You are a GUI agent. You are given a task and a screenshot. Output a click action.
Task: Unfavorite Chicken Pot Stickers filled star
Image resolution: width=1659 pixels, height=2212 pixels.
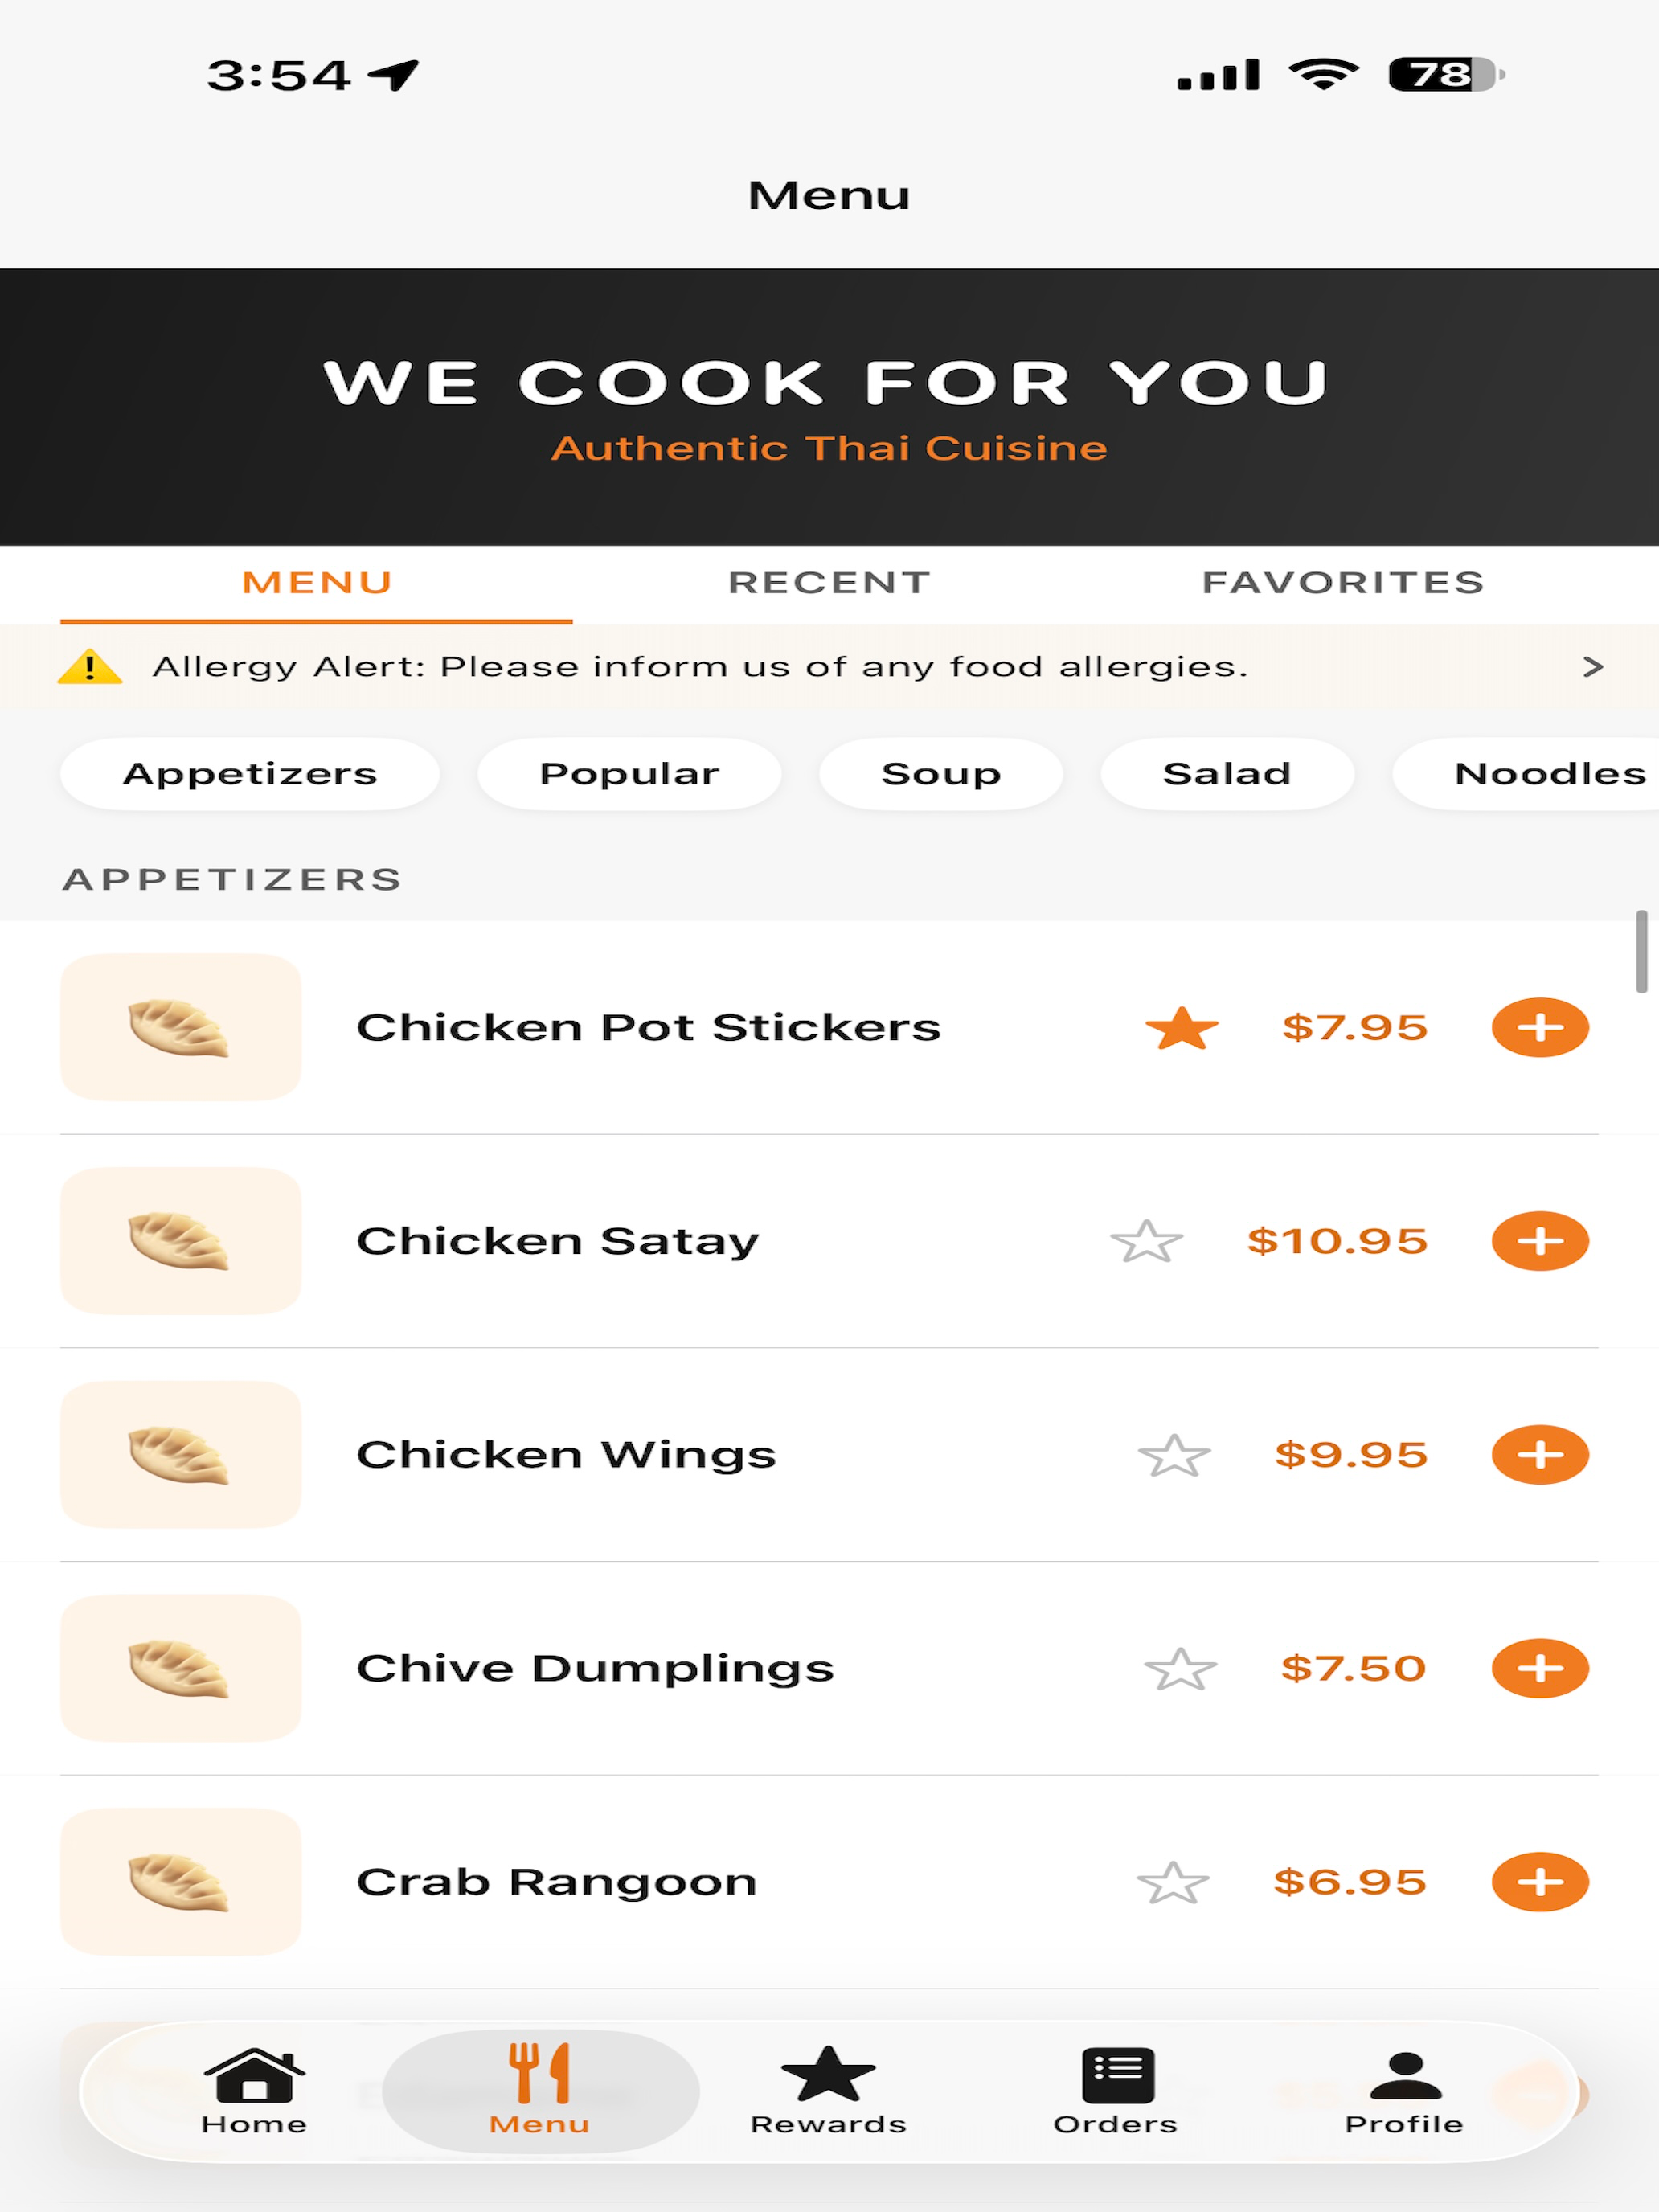pos(1181,1028)
